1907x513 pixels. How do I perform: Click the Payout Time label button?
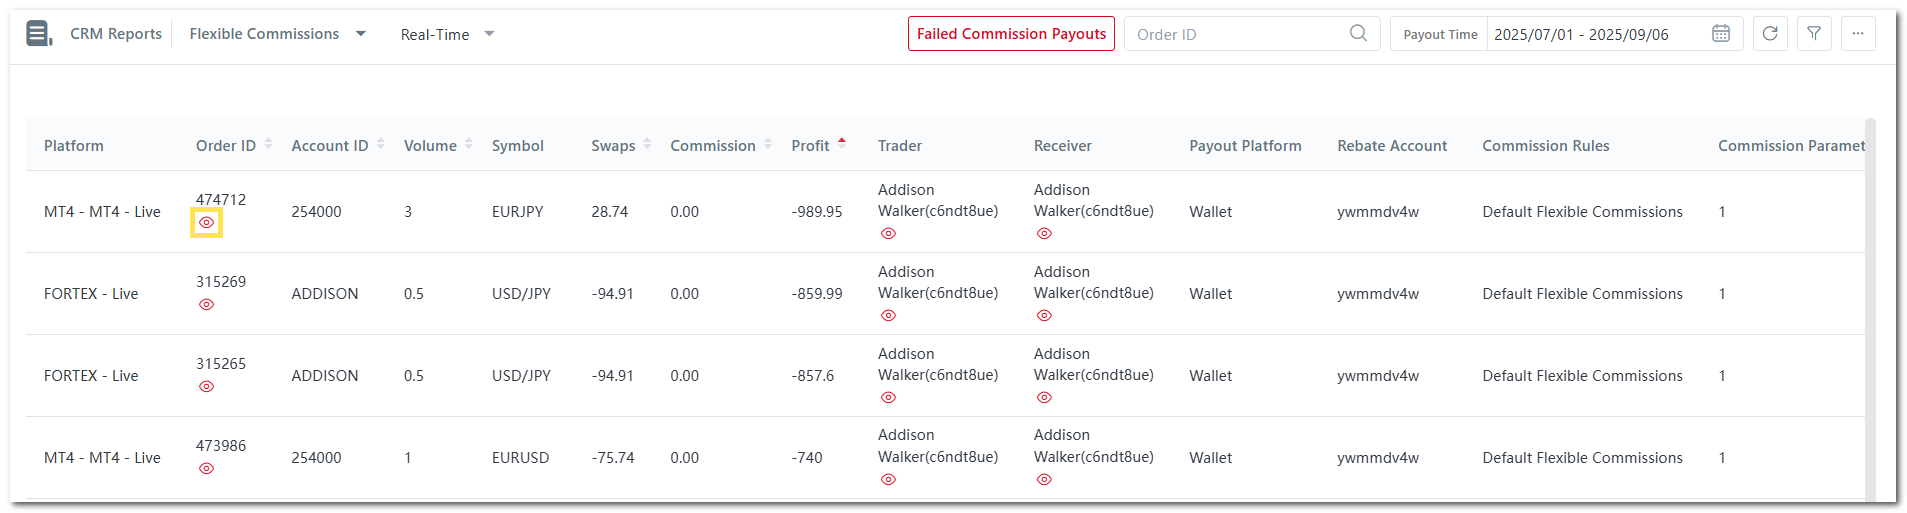(x=1439, y=34)
